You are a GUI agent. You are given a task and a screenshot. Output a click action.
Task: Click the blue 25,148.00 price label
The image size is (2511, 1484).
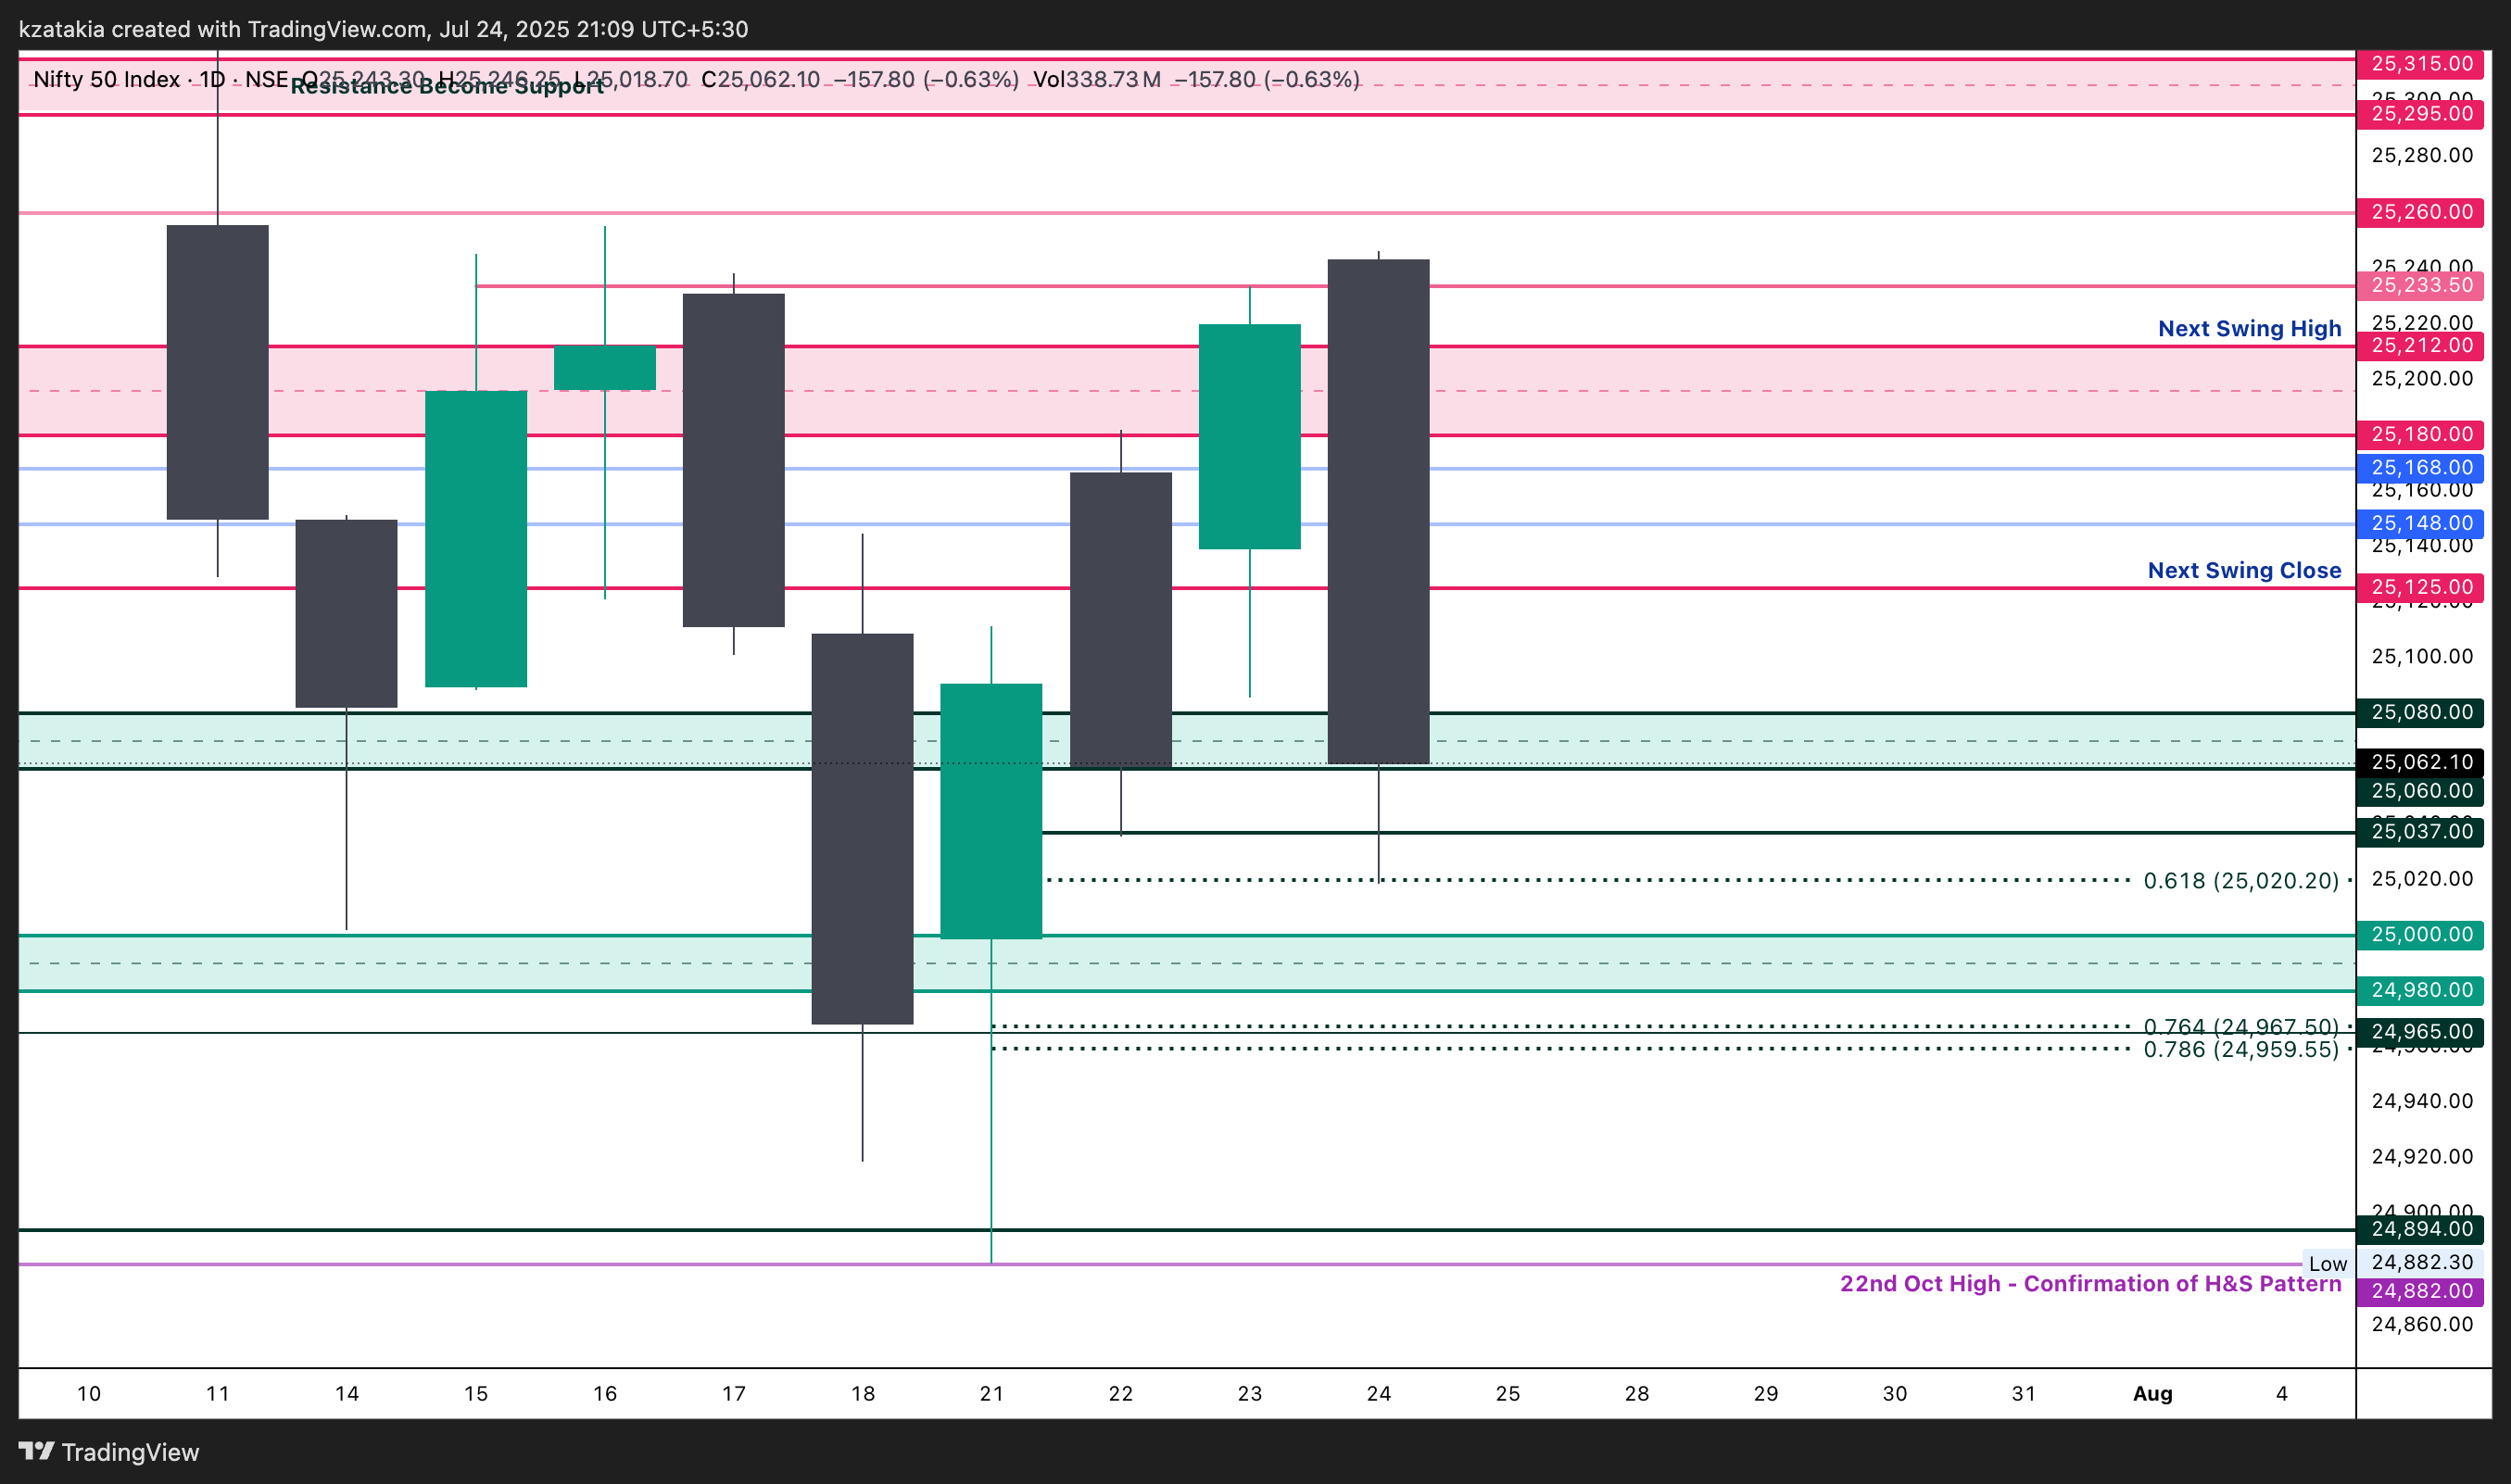tap(2421, 523)
